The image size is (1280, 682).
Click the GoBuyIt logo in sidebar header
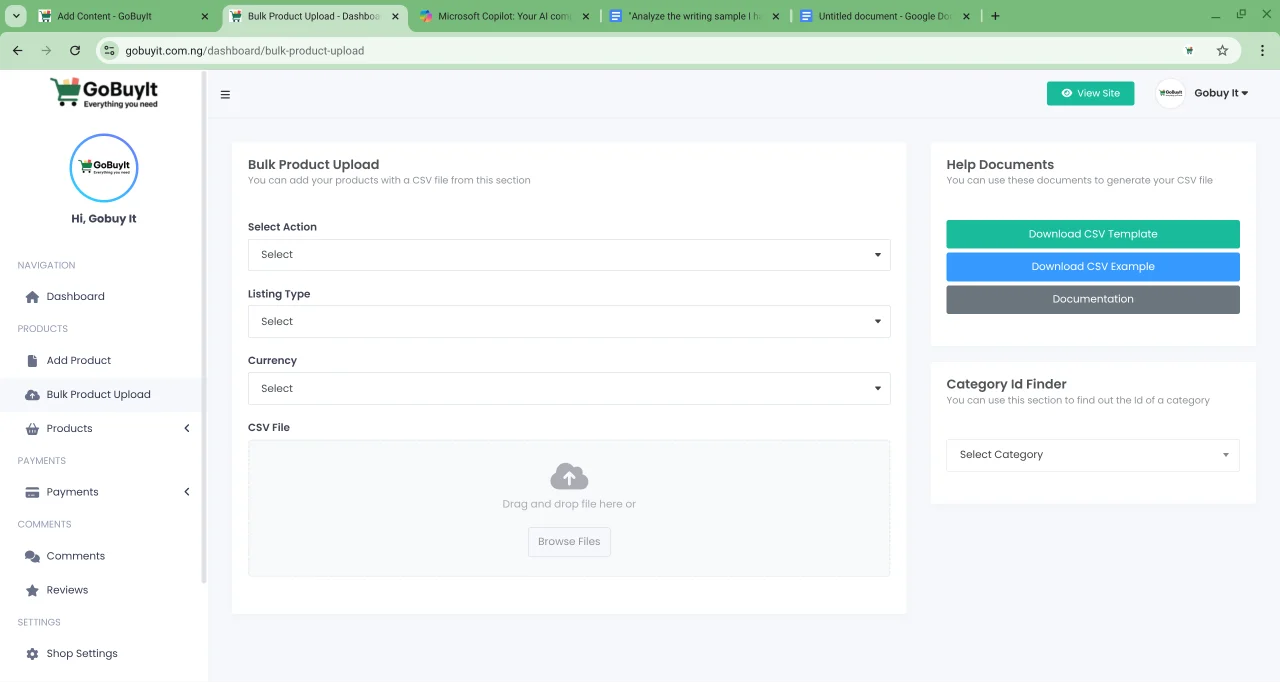104,93
